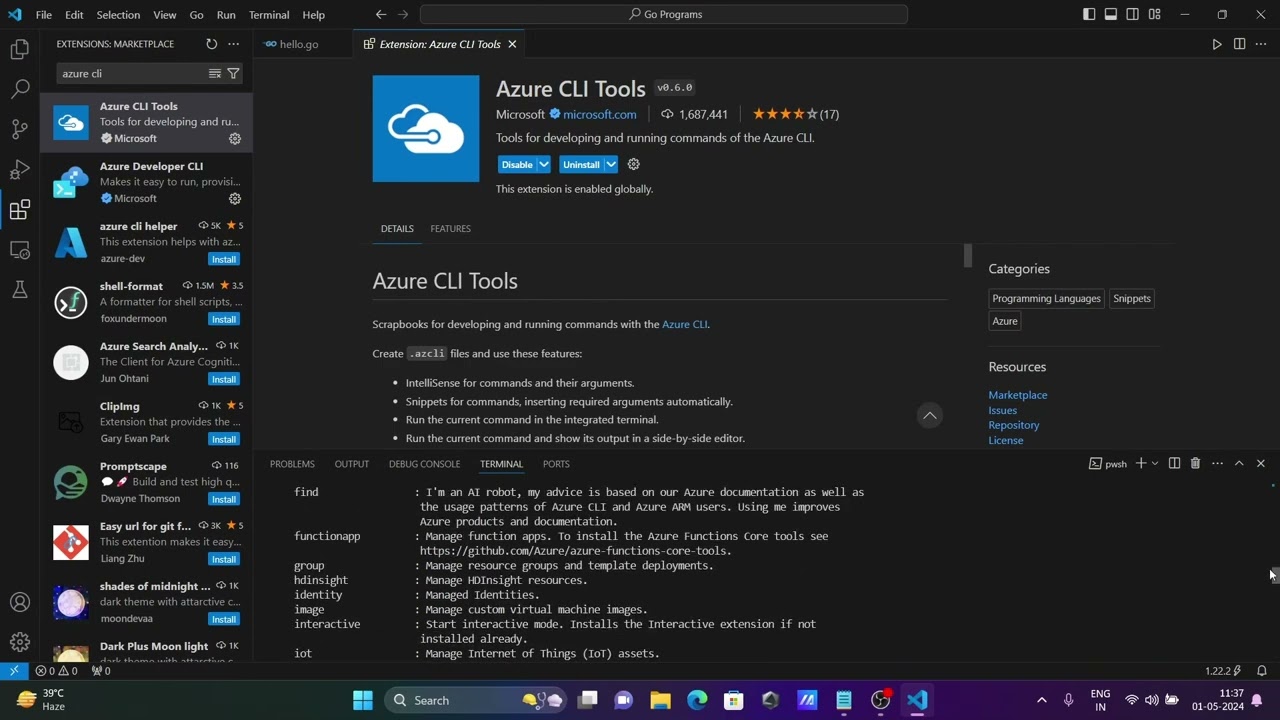Open new terminal profile dropdown arrow

pos(1155,463)
